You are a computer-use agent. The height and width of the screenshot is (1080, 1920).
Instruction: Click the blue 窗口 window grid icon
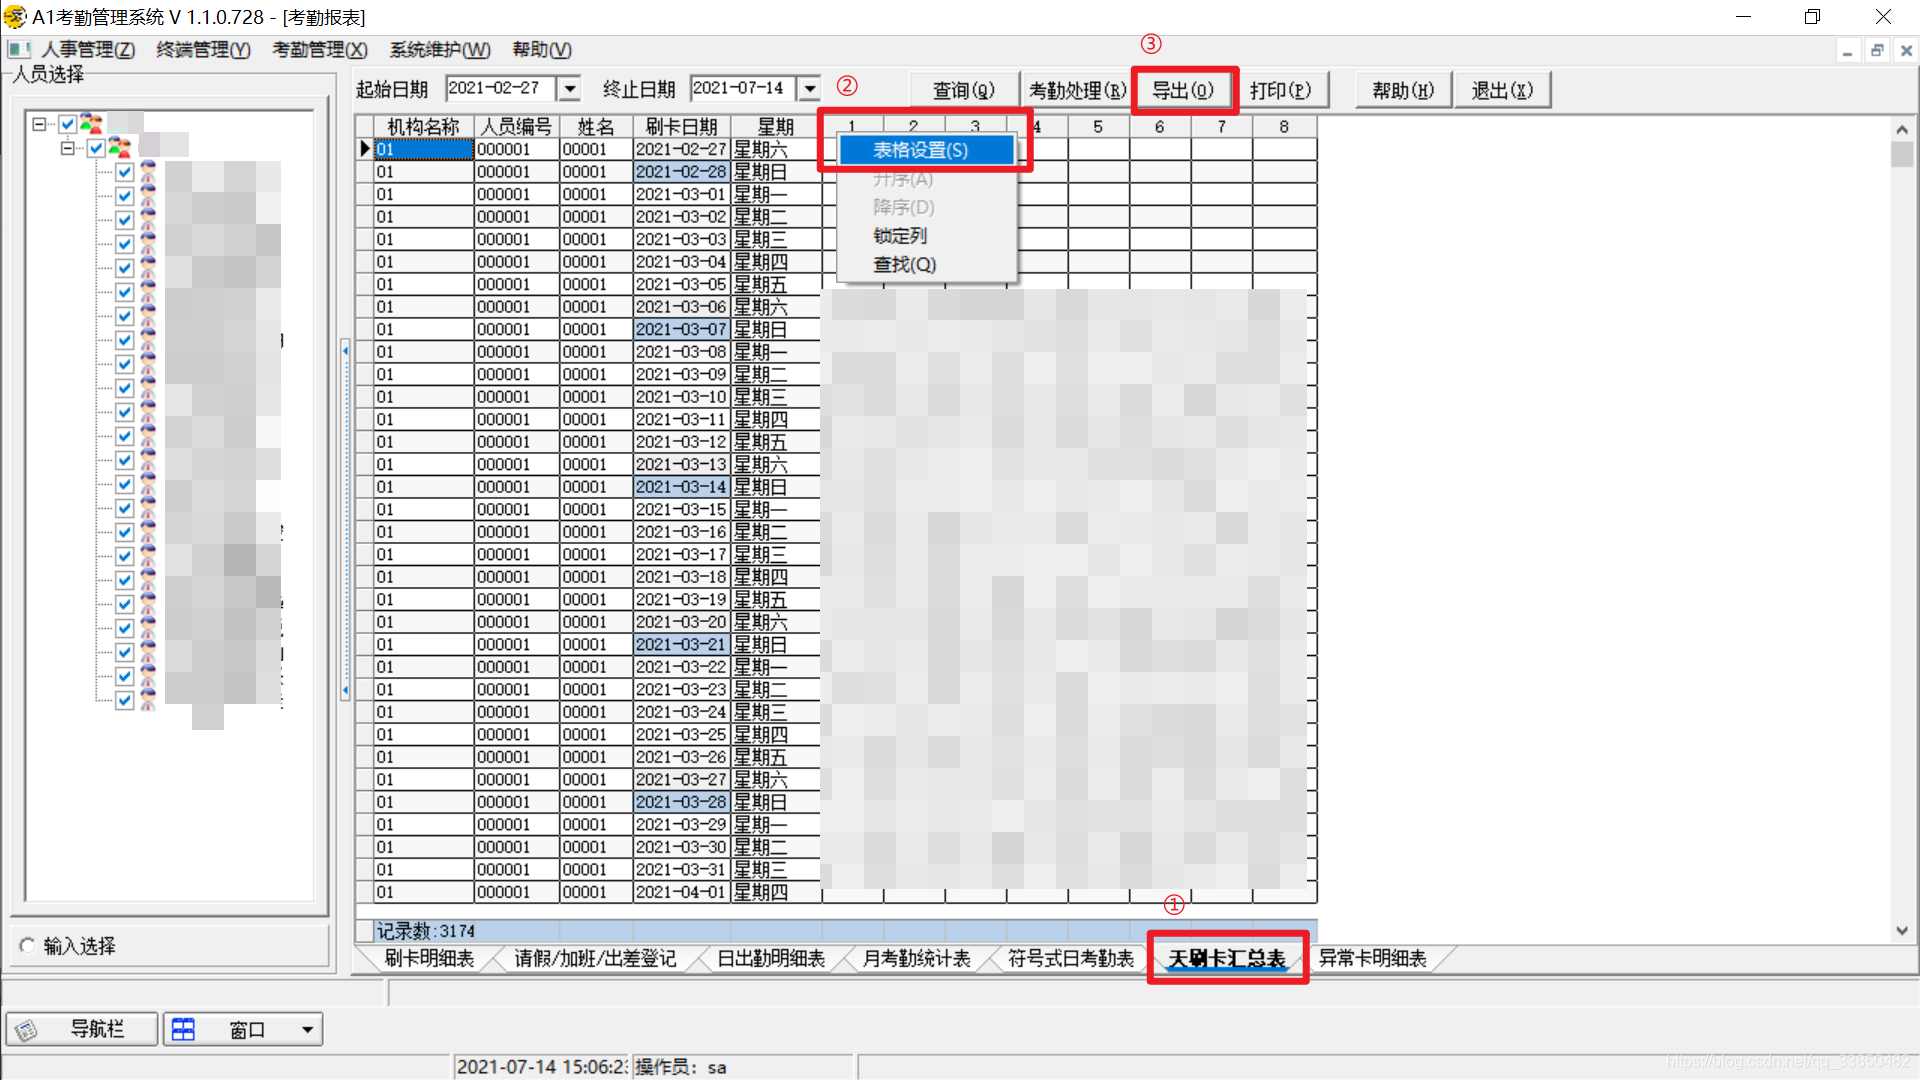click(x=183, y=1029)
